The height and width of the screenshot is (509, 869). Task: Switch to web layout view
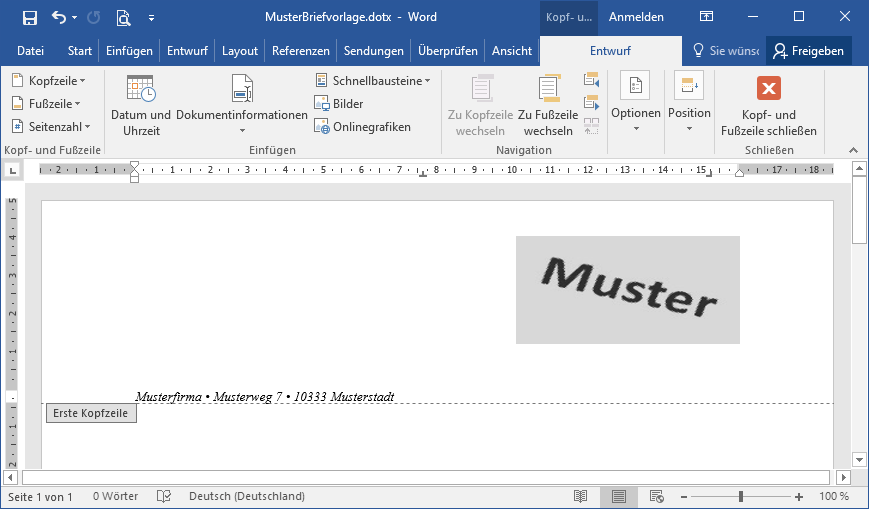coord(657,496)
